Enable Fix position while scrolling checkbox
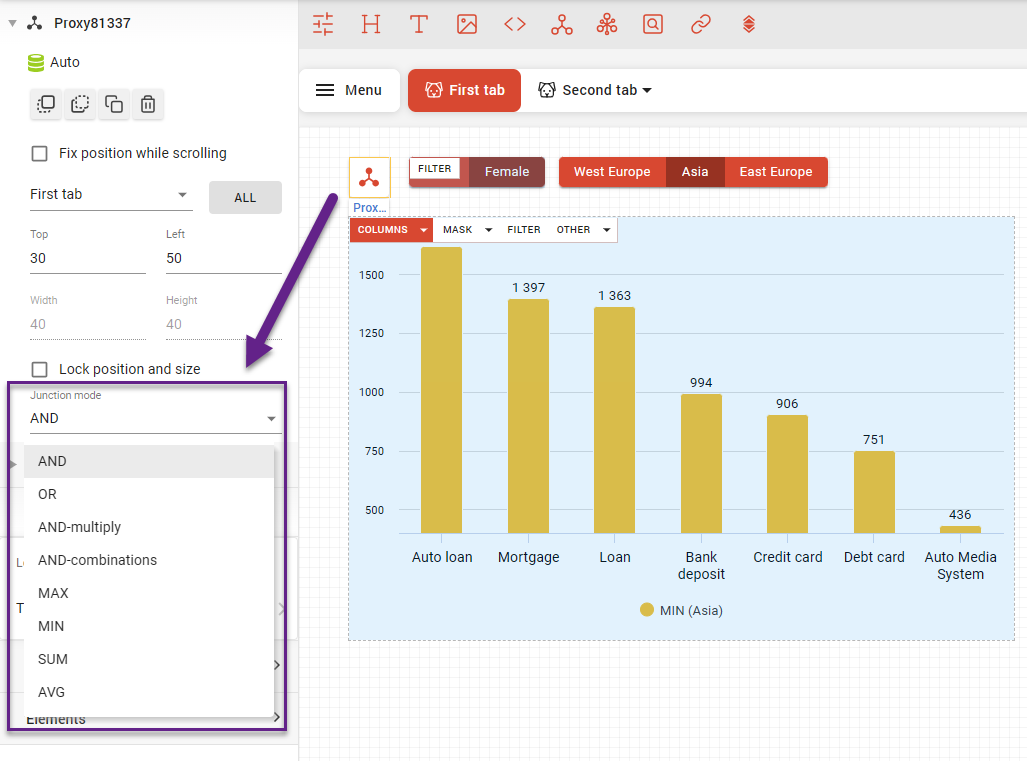Image resolution: width=1027 pixels, height=761 pixels. coord(40,153)
